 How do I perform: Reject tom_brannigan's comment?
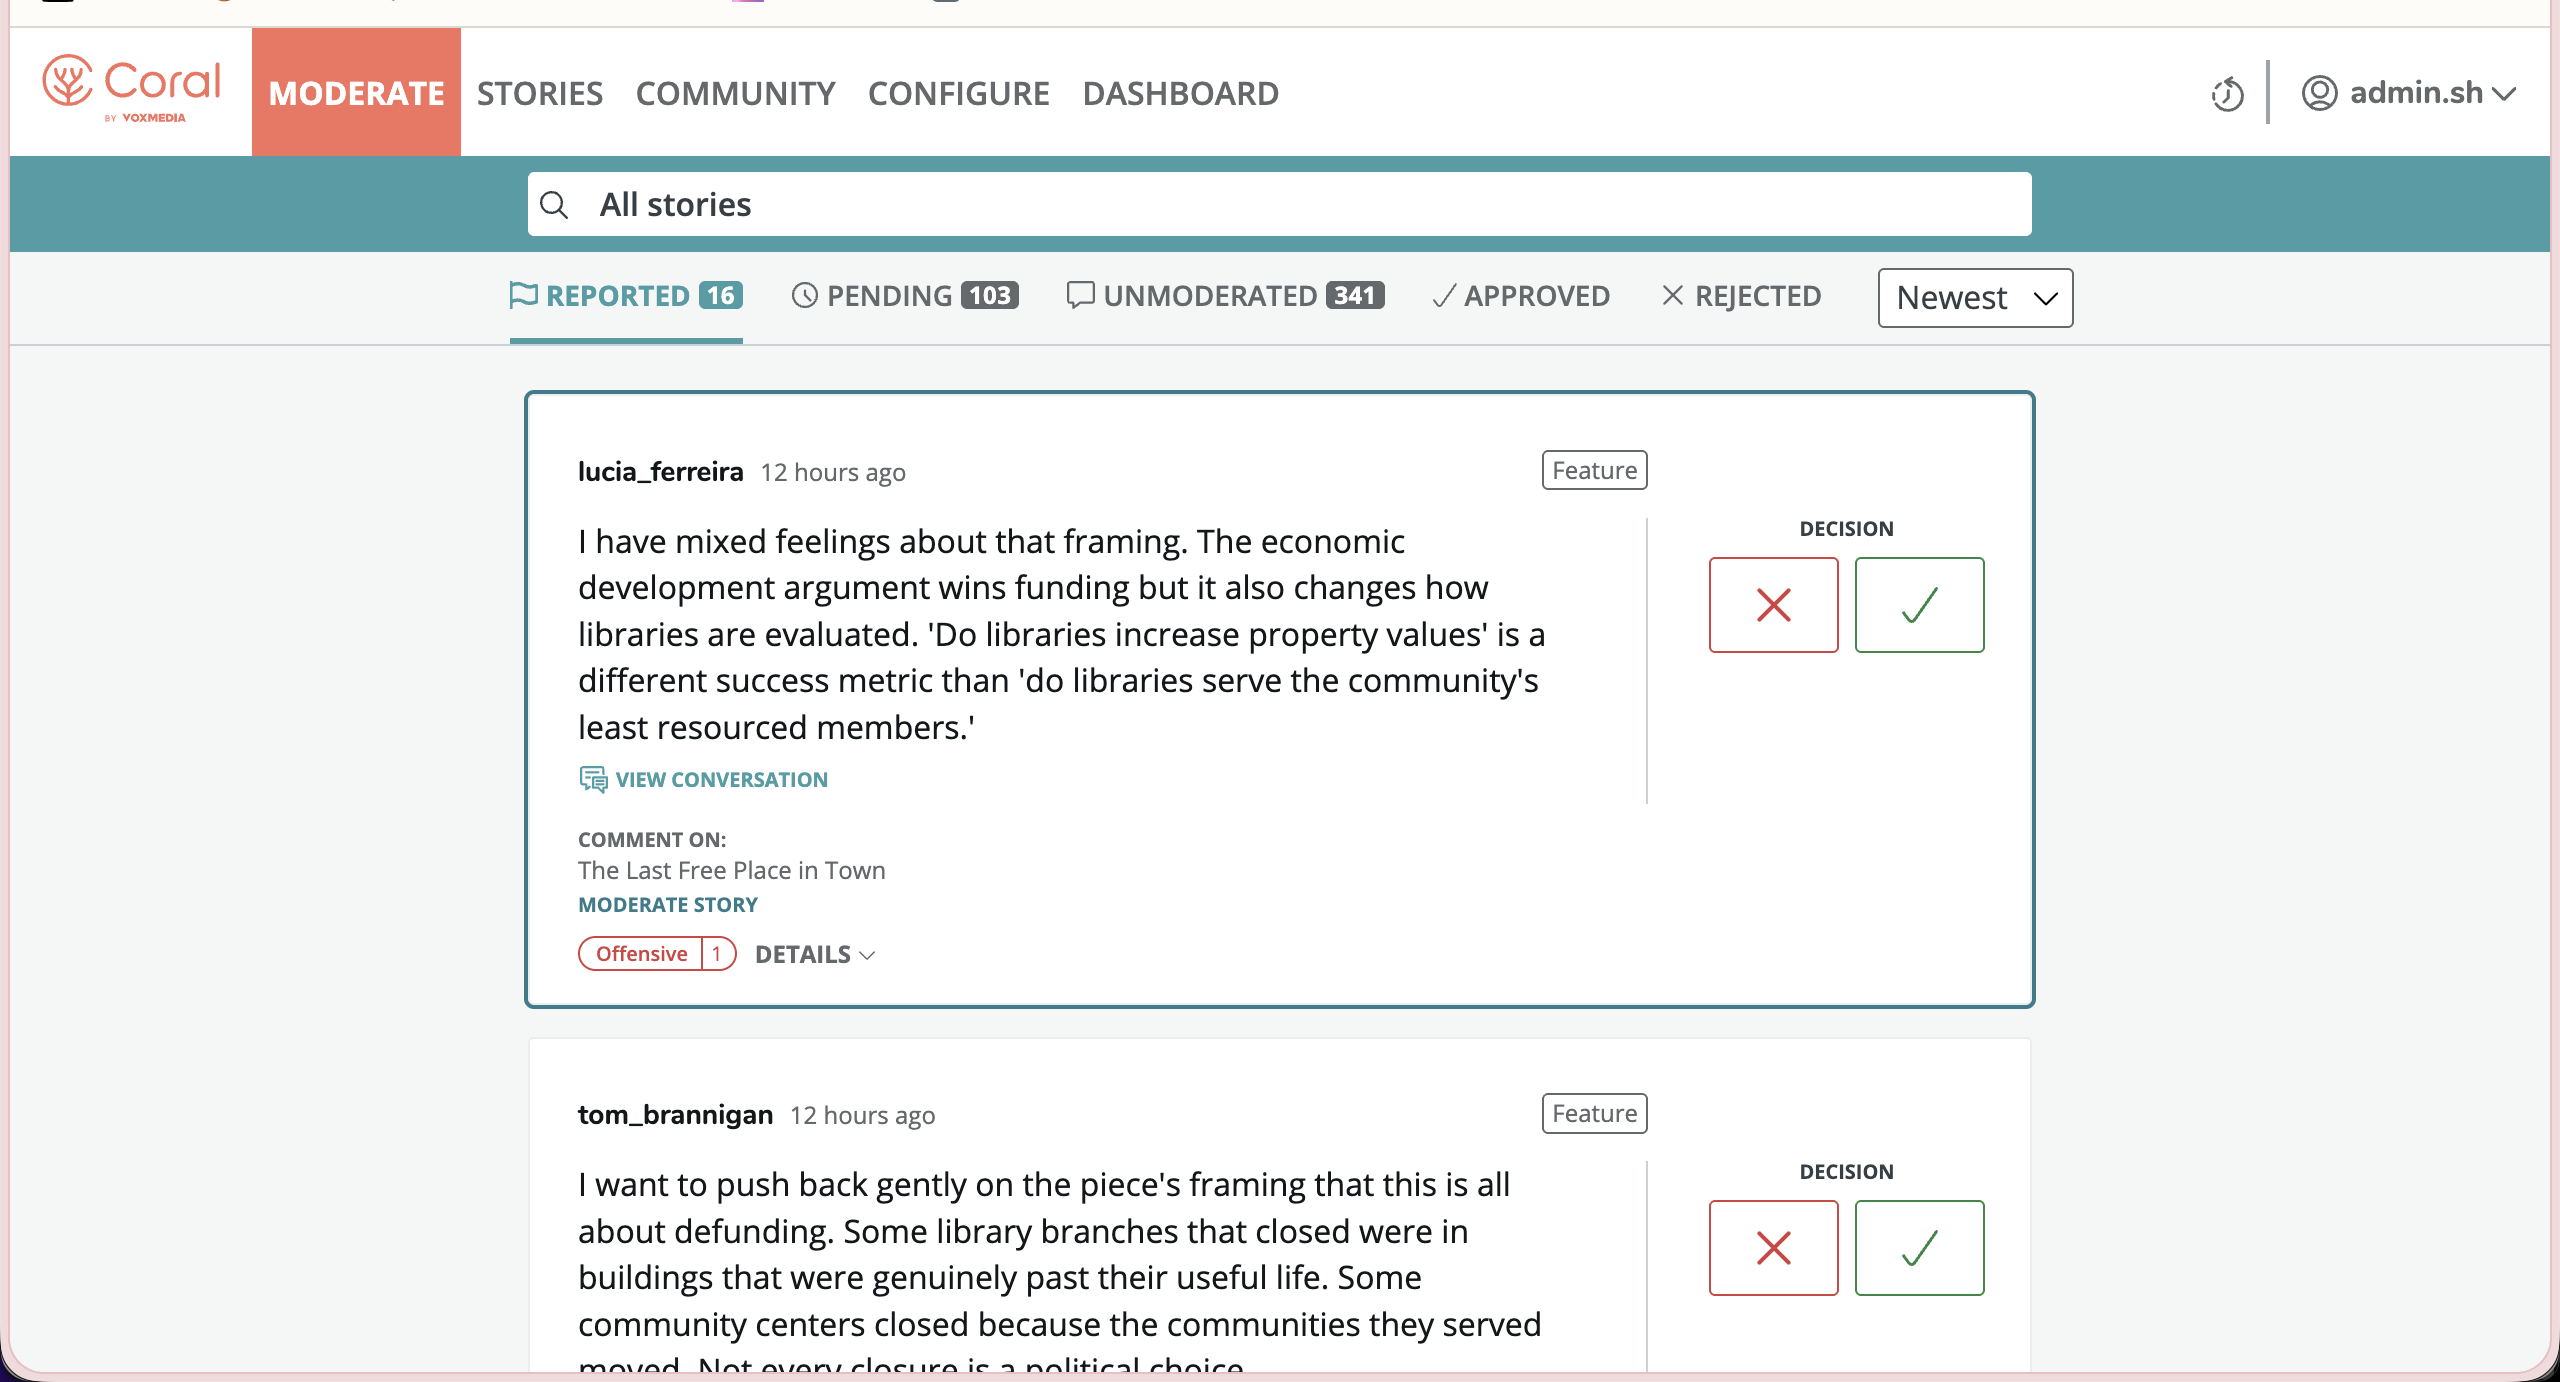click(1773, 1248)
